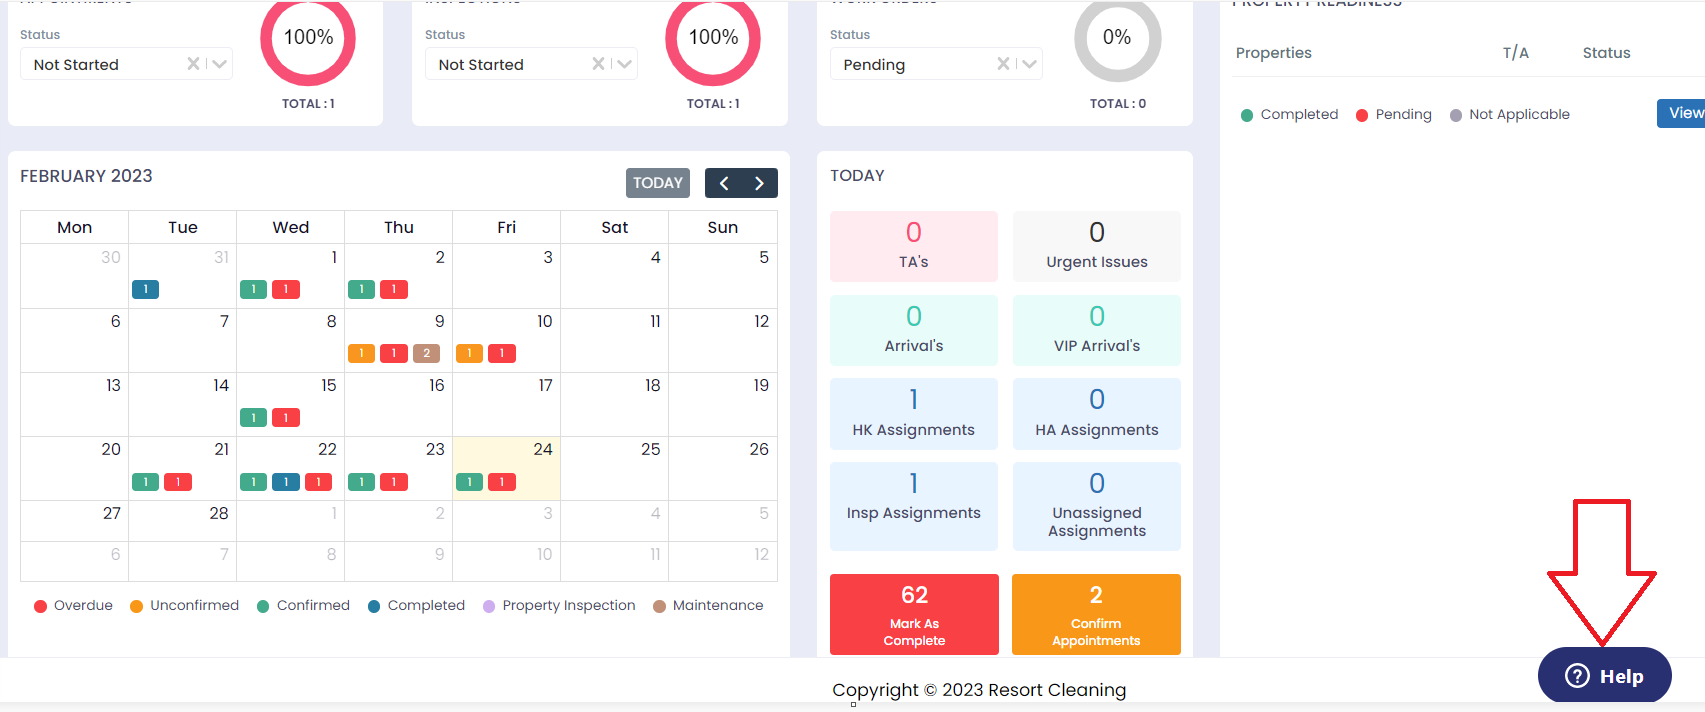Click the Unconfirmed legend entry
This screenshot has width=1705, height=712.
coord(185,605)
